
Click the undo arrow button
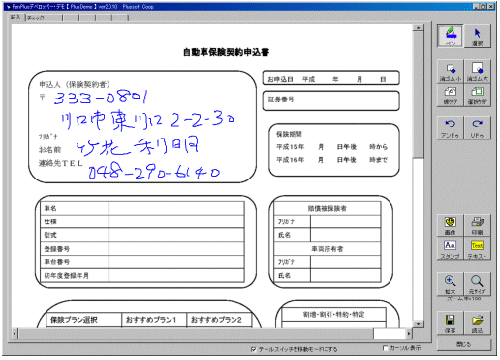coord(450,128)
